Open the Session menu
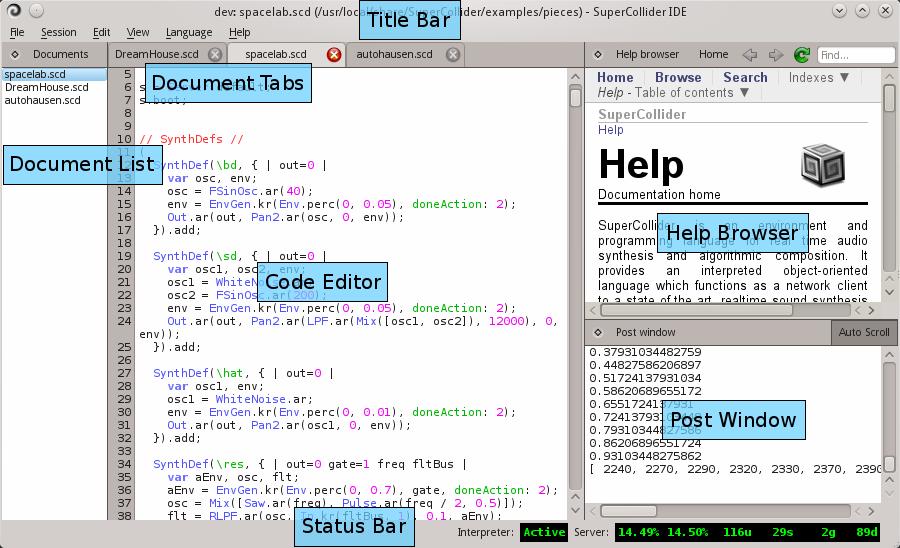 [59, 33]
